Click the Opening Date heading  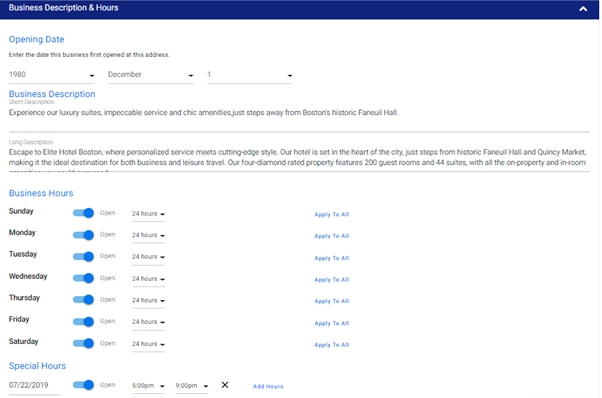tap(36, 40)
